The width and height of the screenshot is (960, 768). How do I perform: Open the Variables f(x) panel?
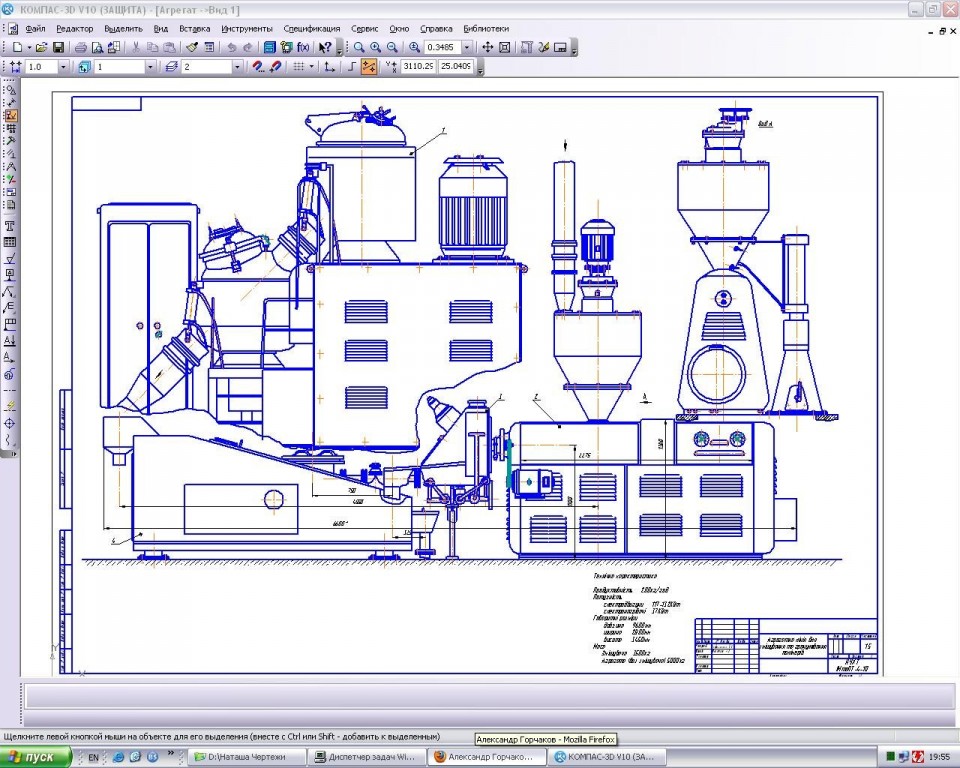[x=303, y=48]
